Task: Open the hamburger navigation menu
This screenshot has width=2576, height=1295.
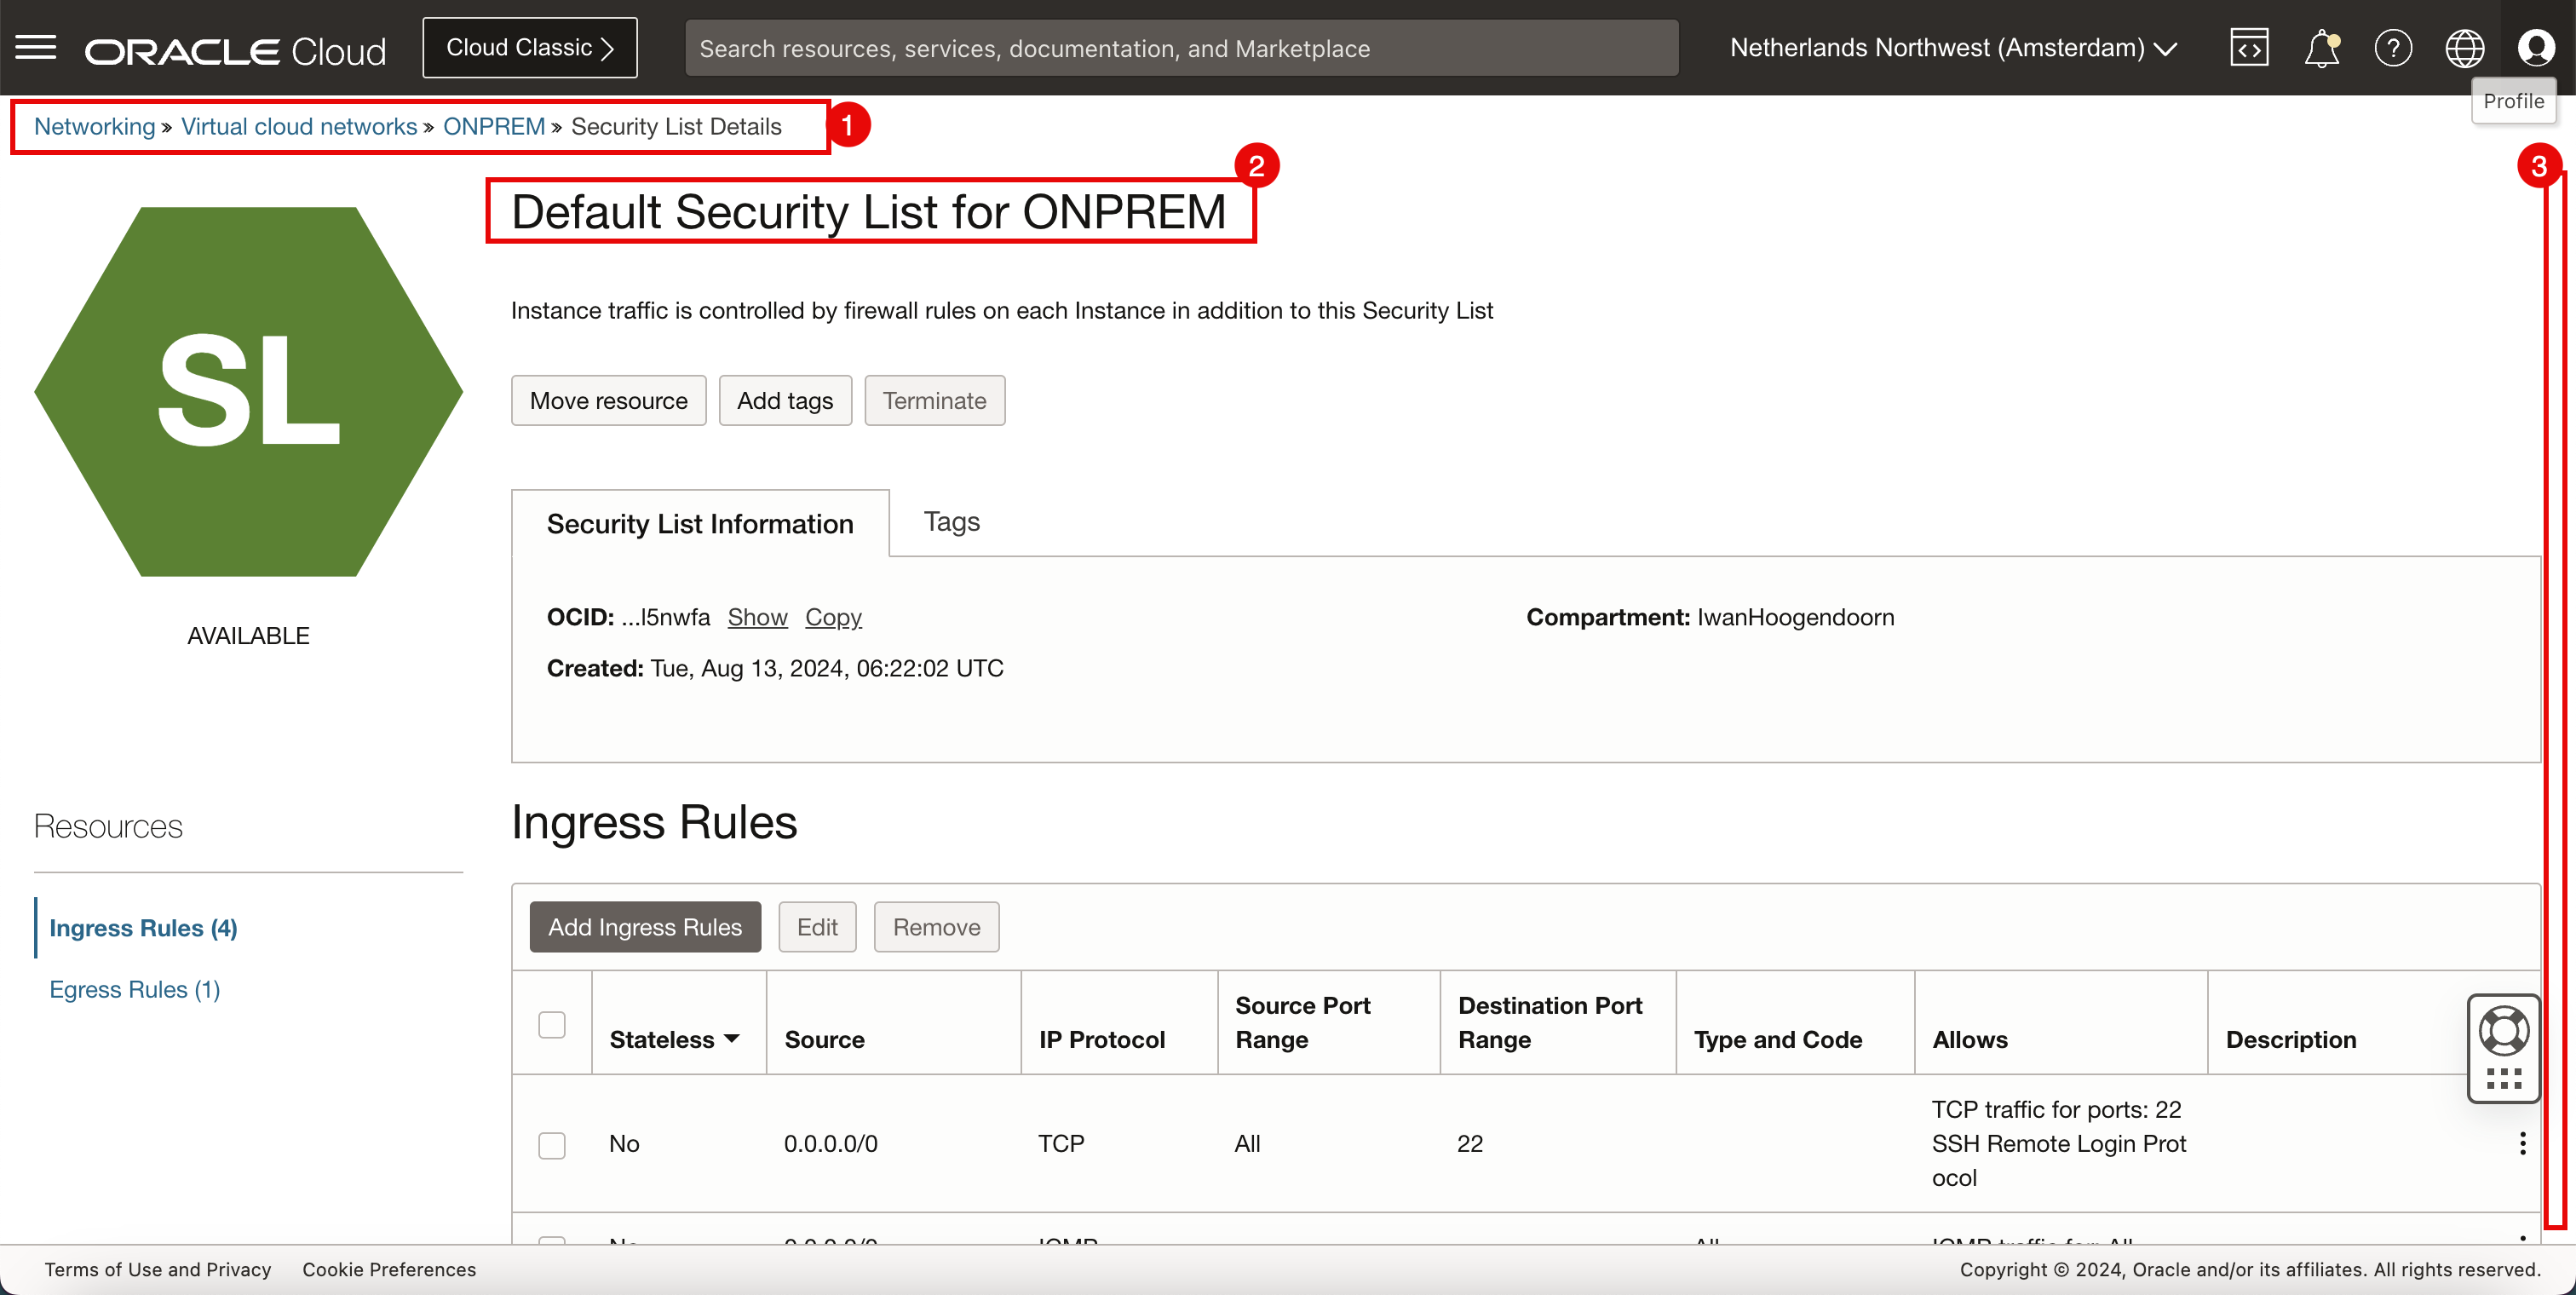Action: pos(36,47)
